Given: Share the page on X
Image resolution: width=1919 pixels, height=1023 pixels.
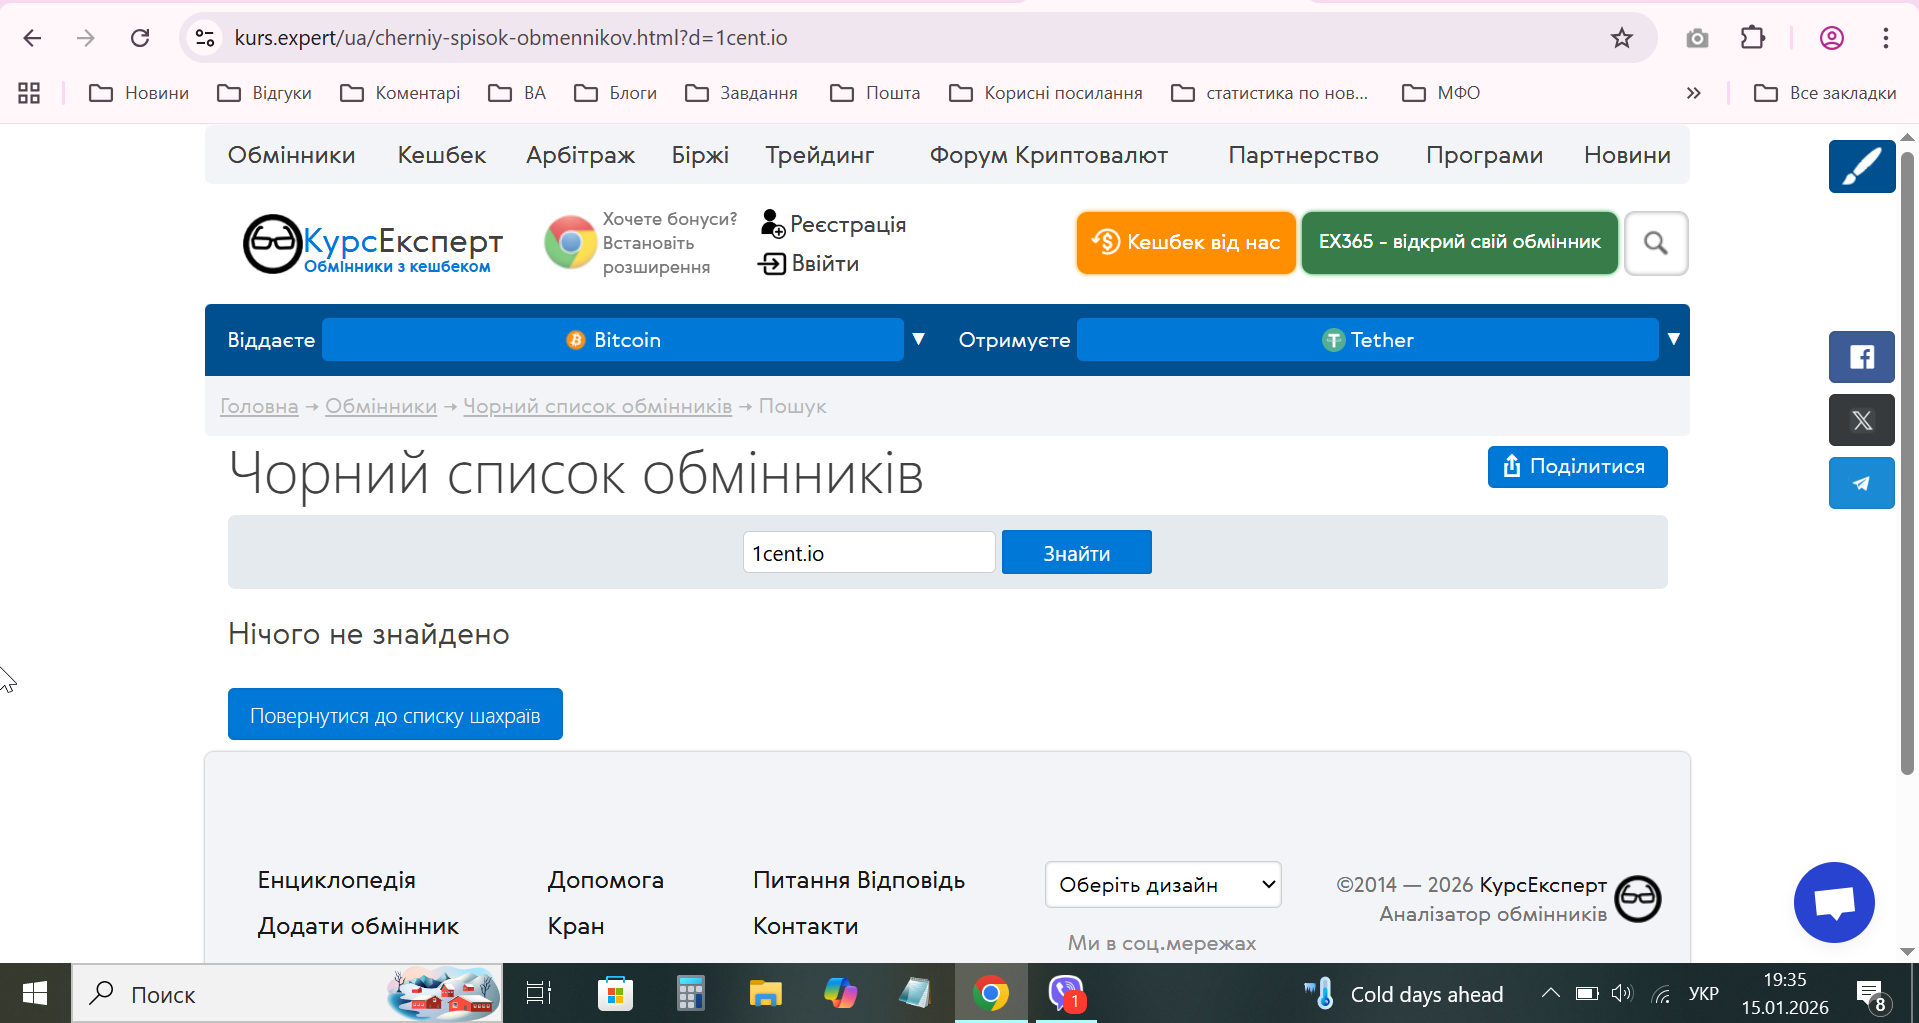Looking at the screenshot, I should [1862, 420].
